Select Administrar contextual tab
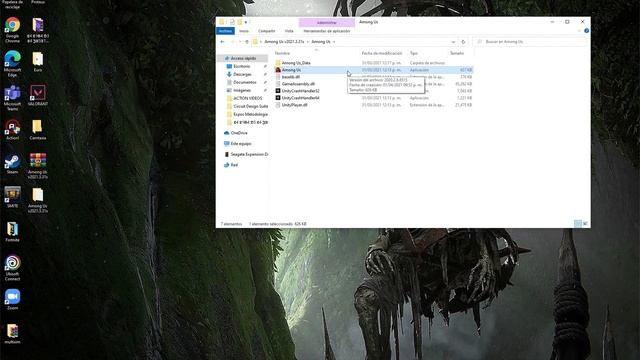The image size is (640, 360). (327, 22)
